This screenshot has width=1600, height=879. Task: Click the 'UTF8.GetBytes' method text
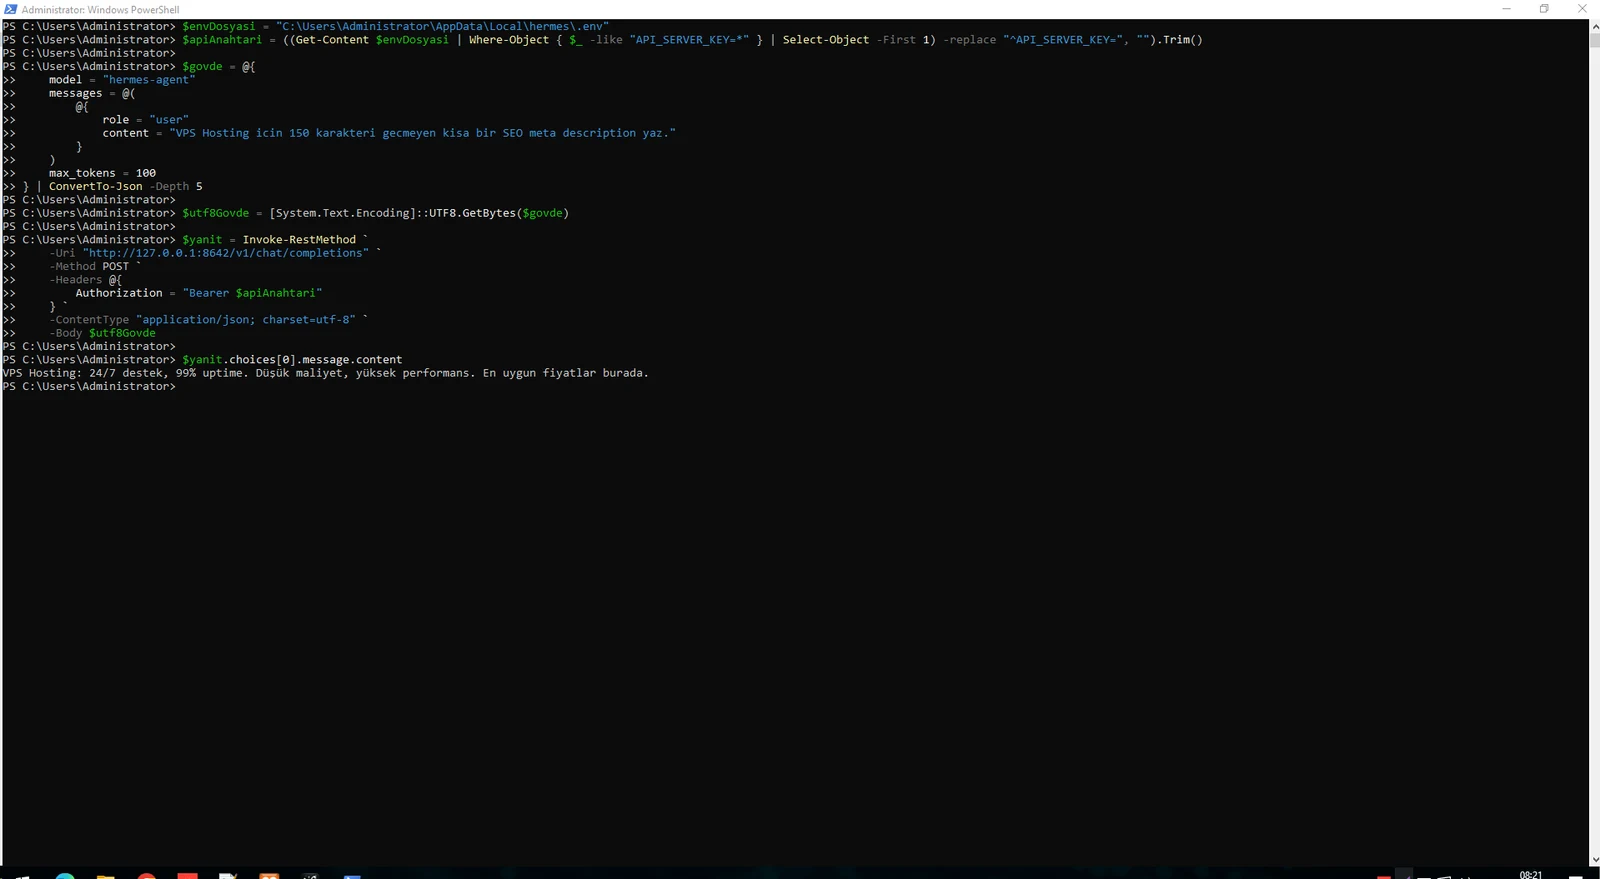(x=472, y=213)
